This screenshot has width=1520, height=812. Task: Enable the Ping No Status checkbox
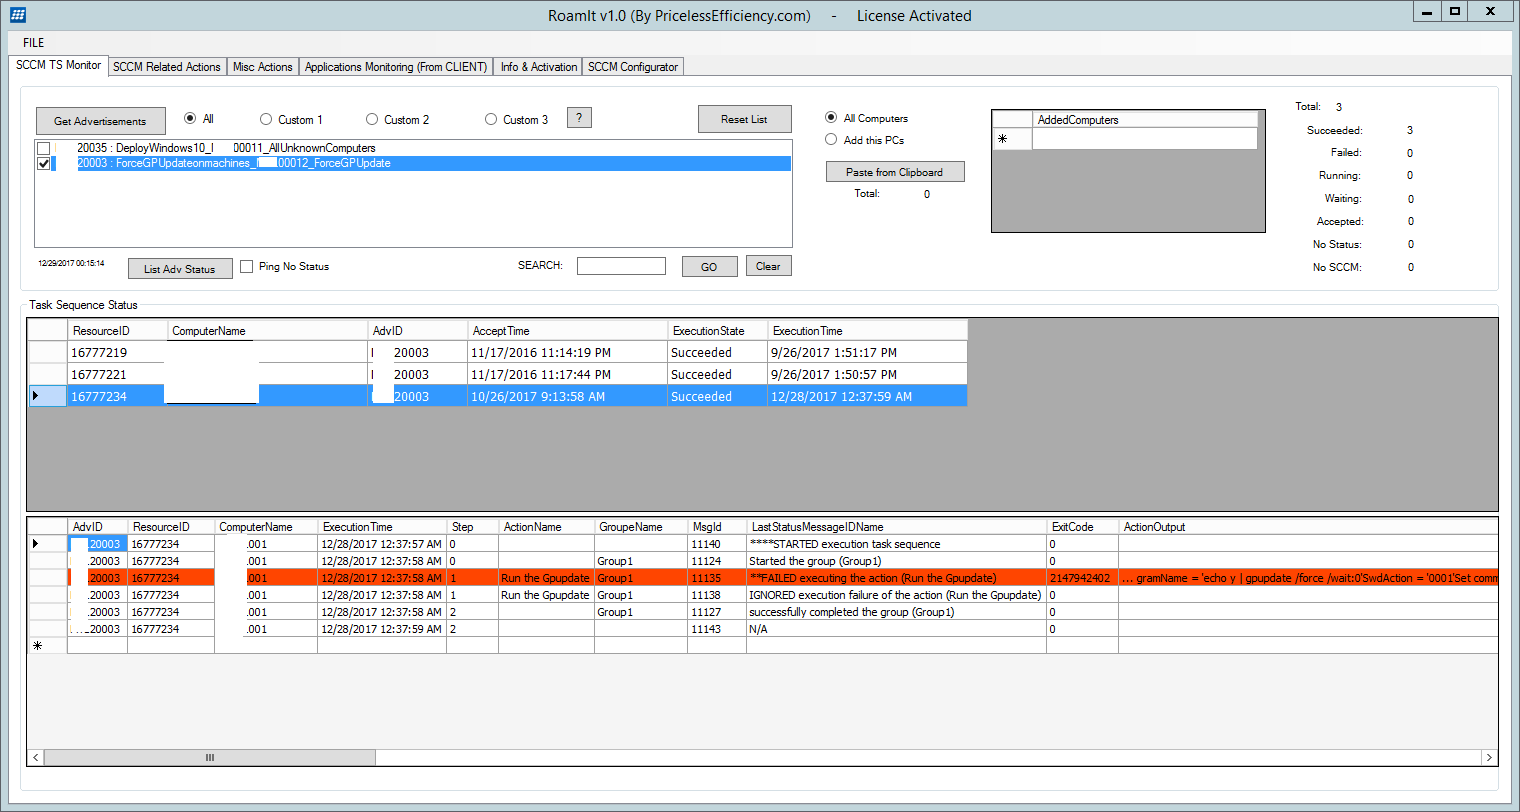click(x=247, y=267)
